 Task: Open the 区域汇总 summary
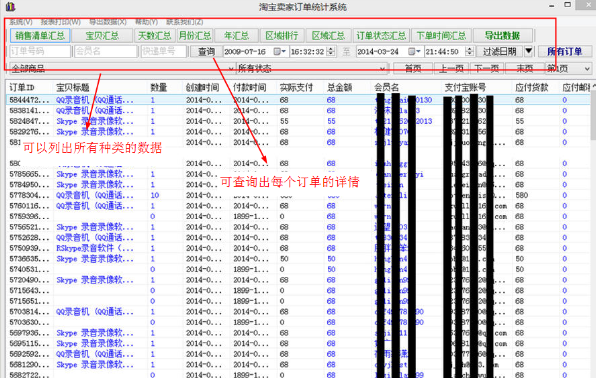pos(328,36)
